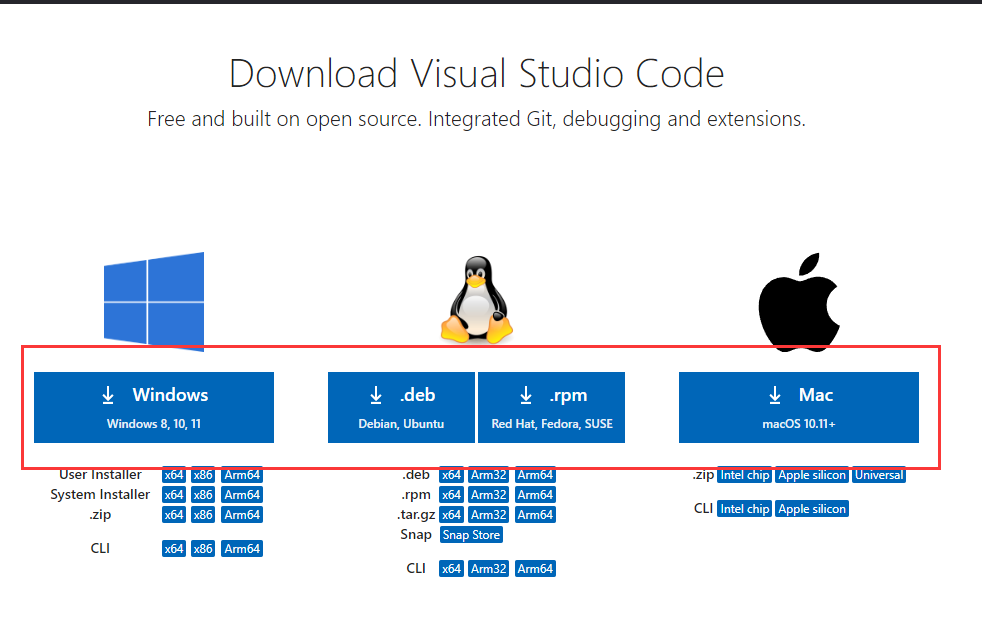
Task: Get x86 Windows CLI download
Action: click(203, 549)
